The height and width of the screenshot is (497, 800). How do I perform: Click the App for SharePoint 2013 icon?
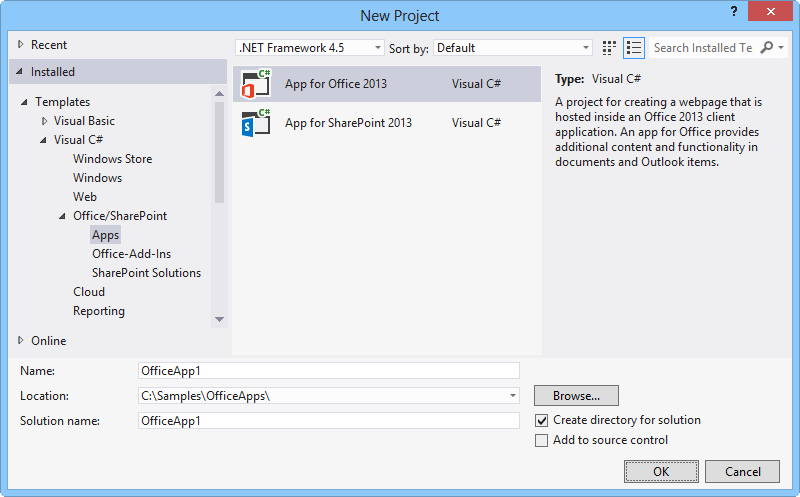[256, 123]
